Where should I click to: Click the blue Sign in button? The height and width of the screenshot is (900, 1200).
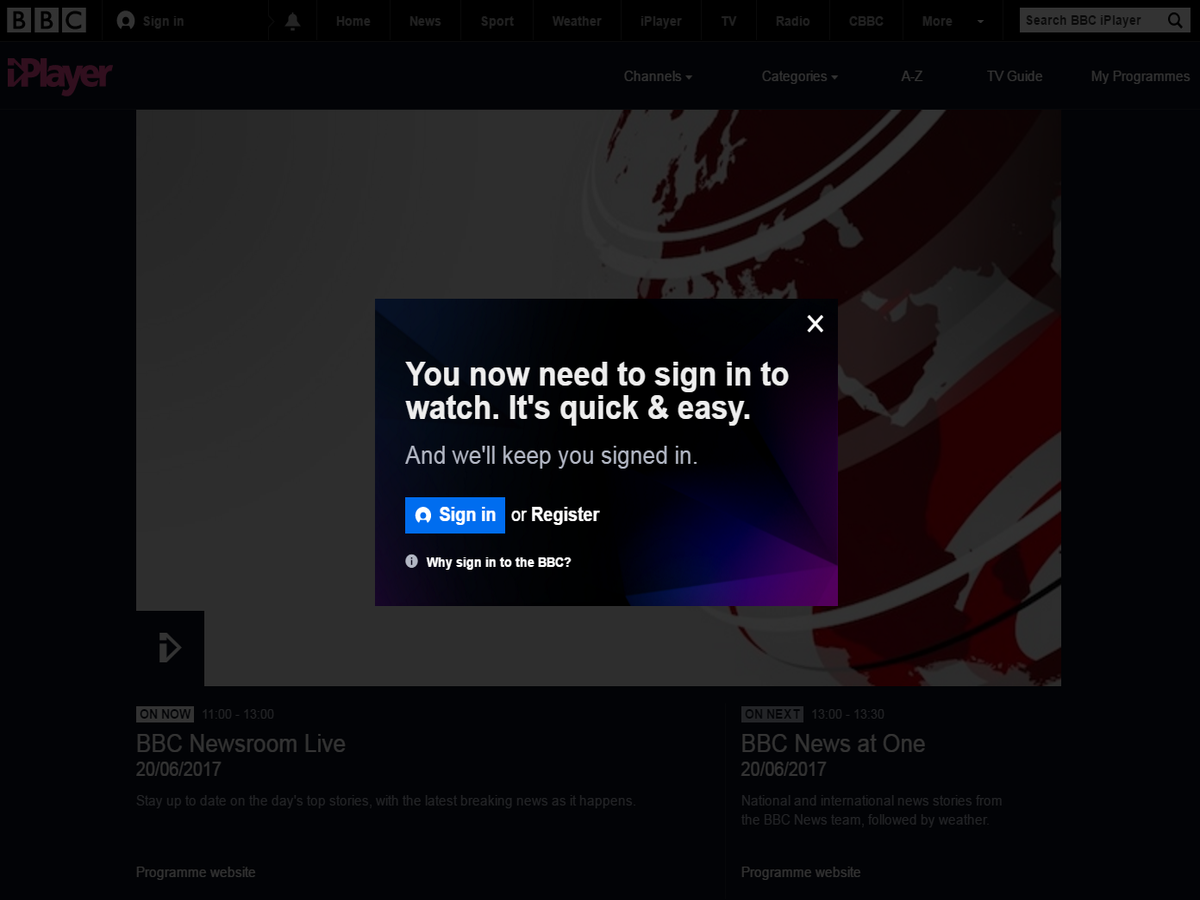pos(455,515)
